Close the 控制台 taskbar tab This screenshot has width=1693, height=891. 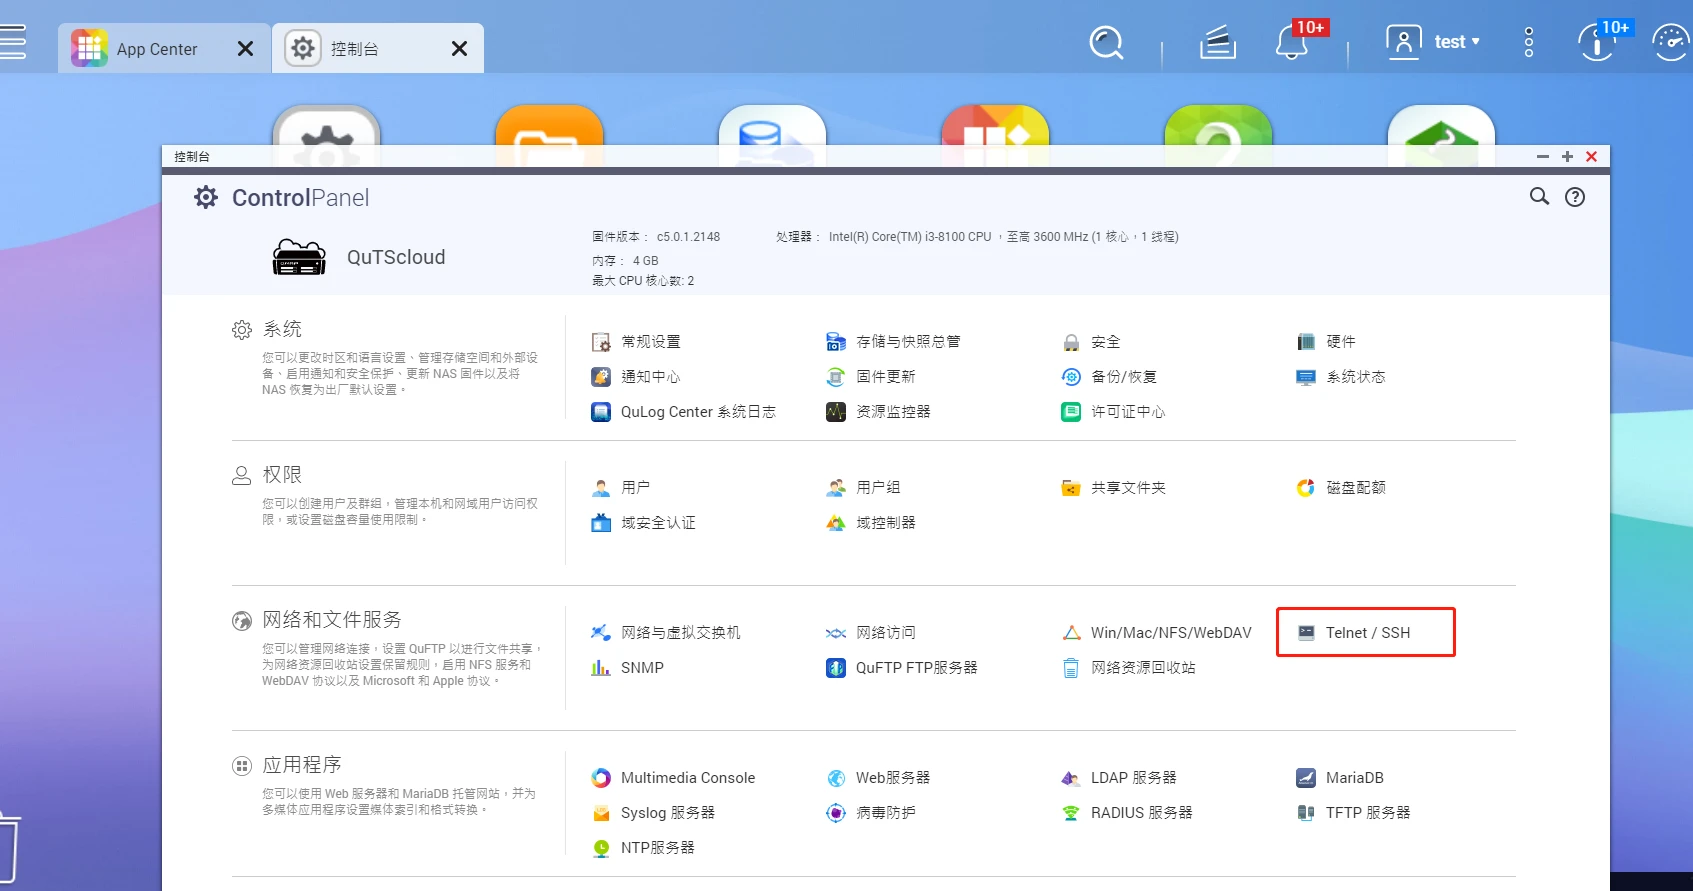point(459,49)
